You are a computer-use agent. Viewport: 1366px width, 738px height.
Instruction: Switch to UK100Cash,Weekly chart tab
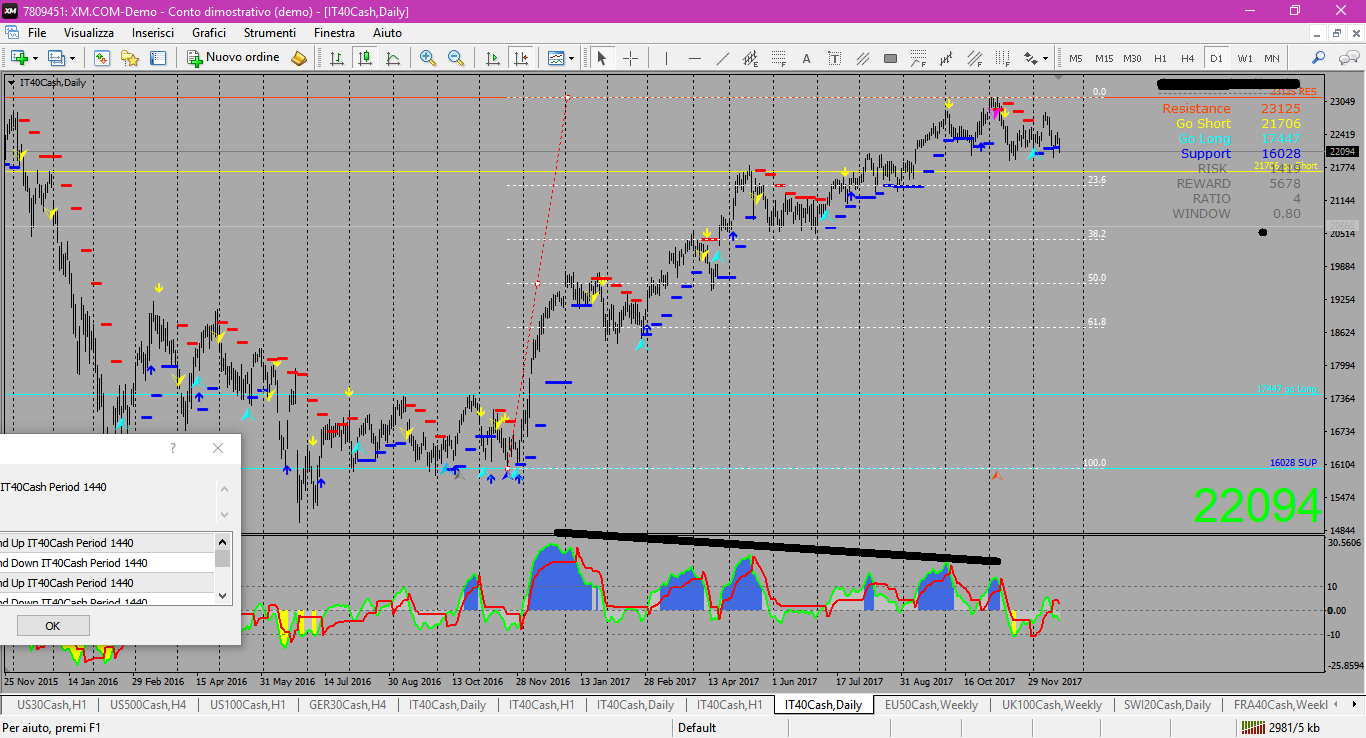[x=1051, y=705]
